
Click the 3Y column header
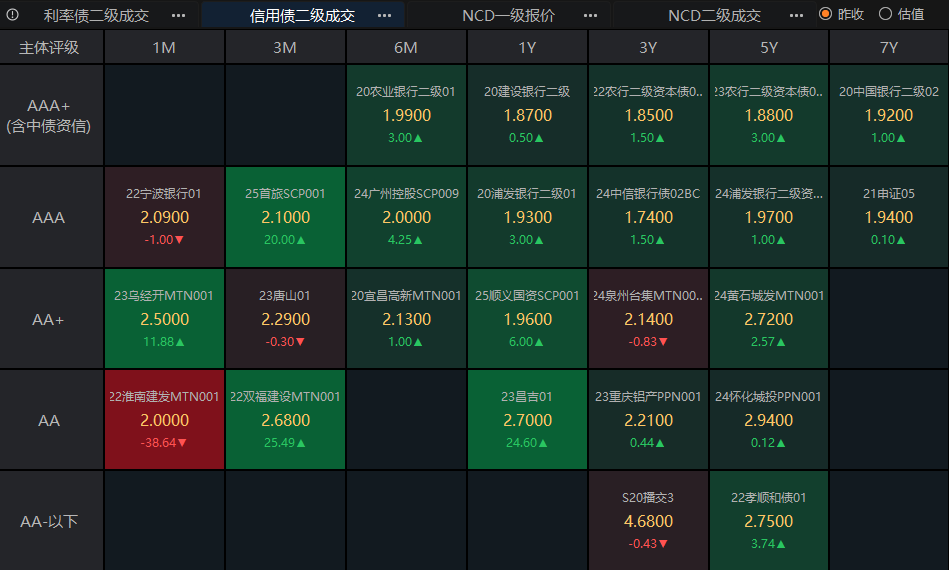(648, 48)
